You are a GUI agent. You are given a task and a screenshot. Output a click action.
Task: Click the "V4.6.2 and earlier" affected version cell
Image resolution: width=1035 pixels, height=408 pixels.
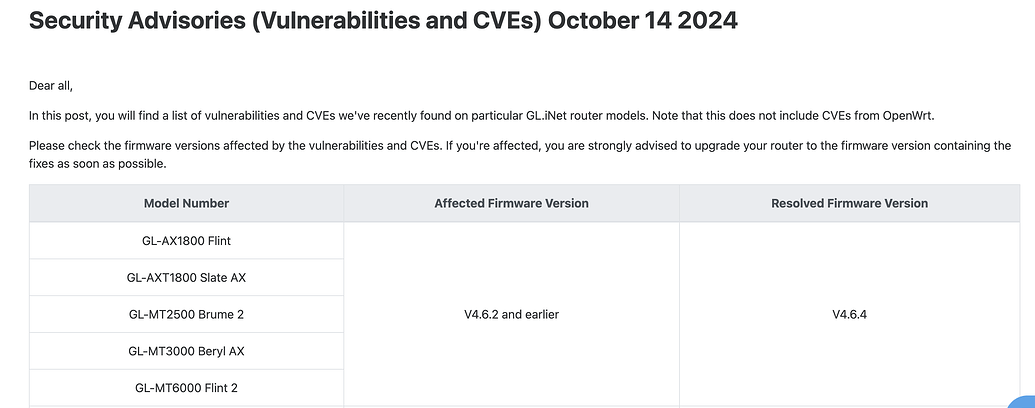point(511,314)
